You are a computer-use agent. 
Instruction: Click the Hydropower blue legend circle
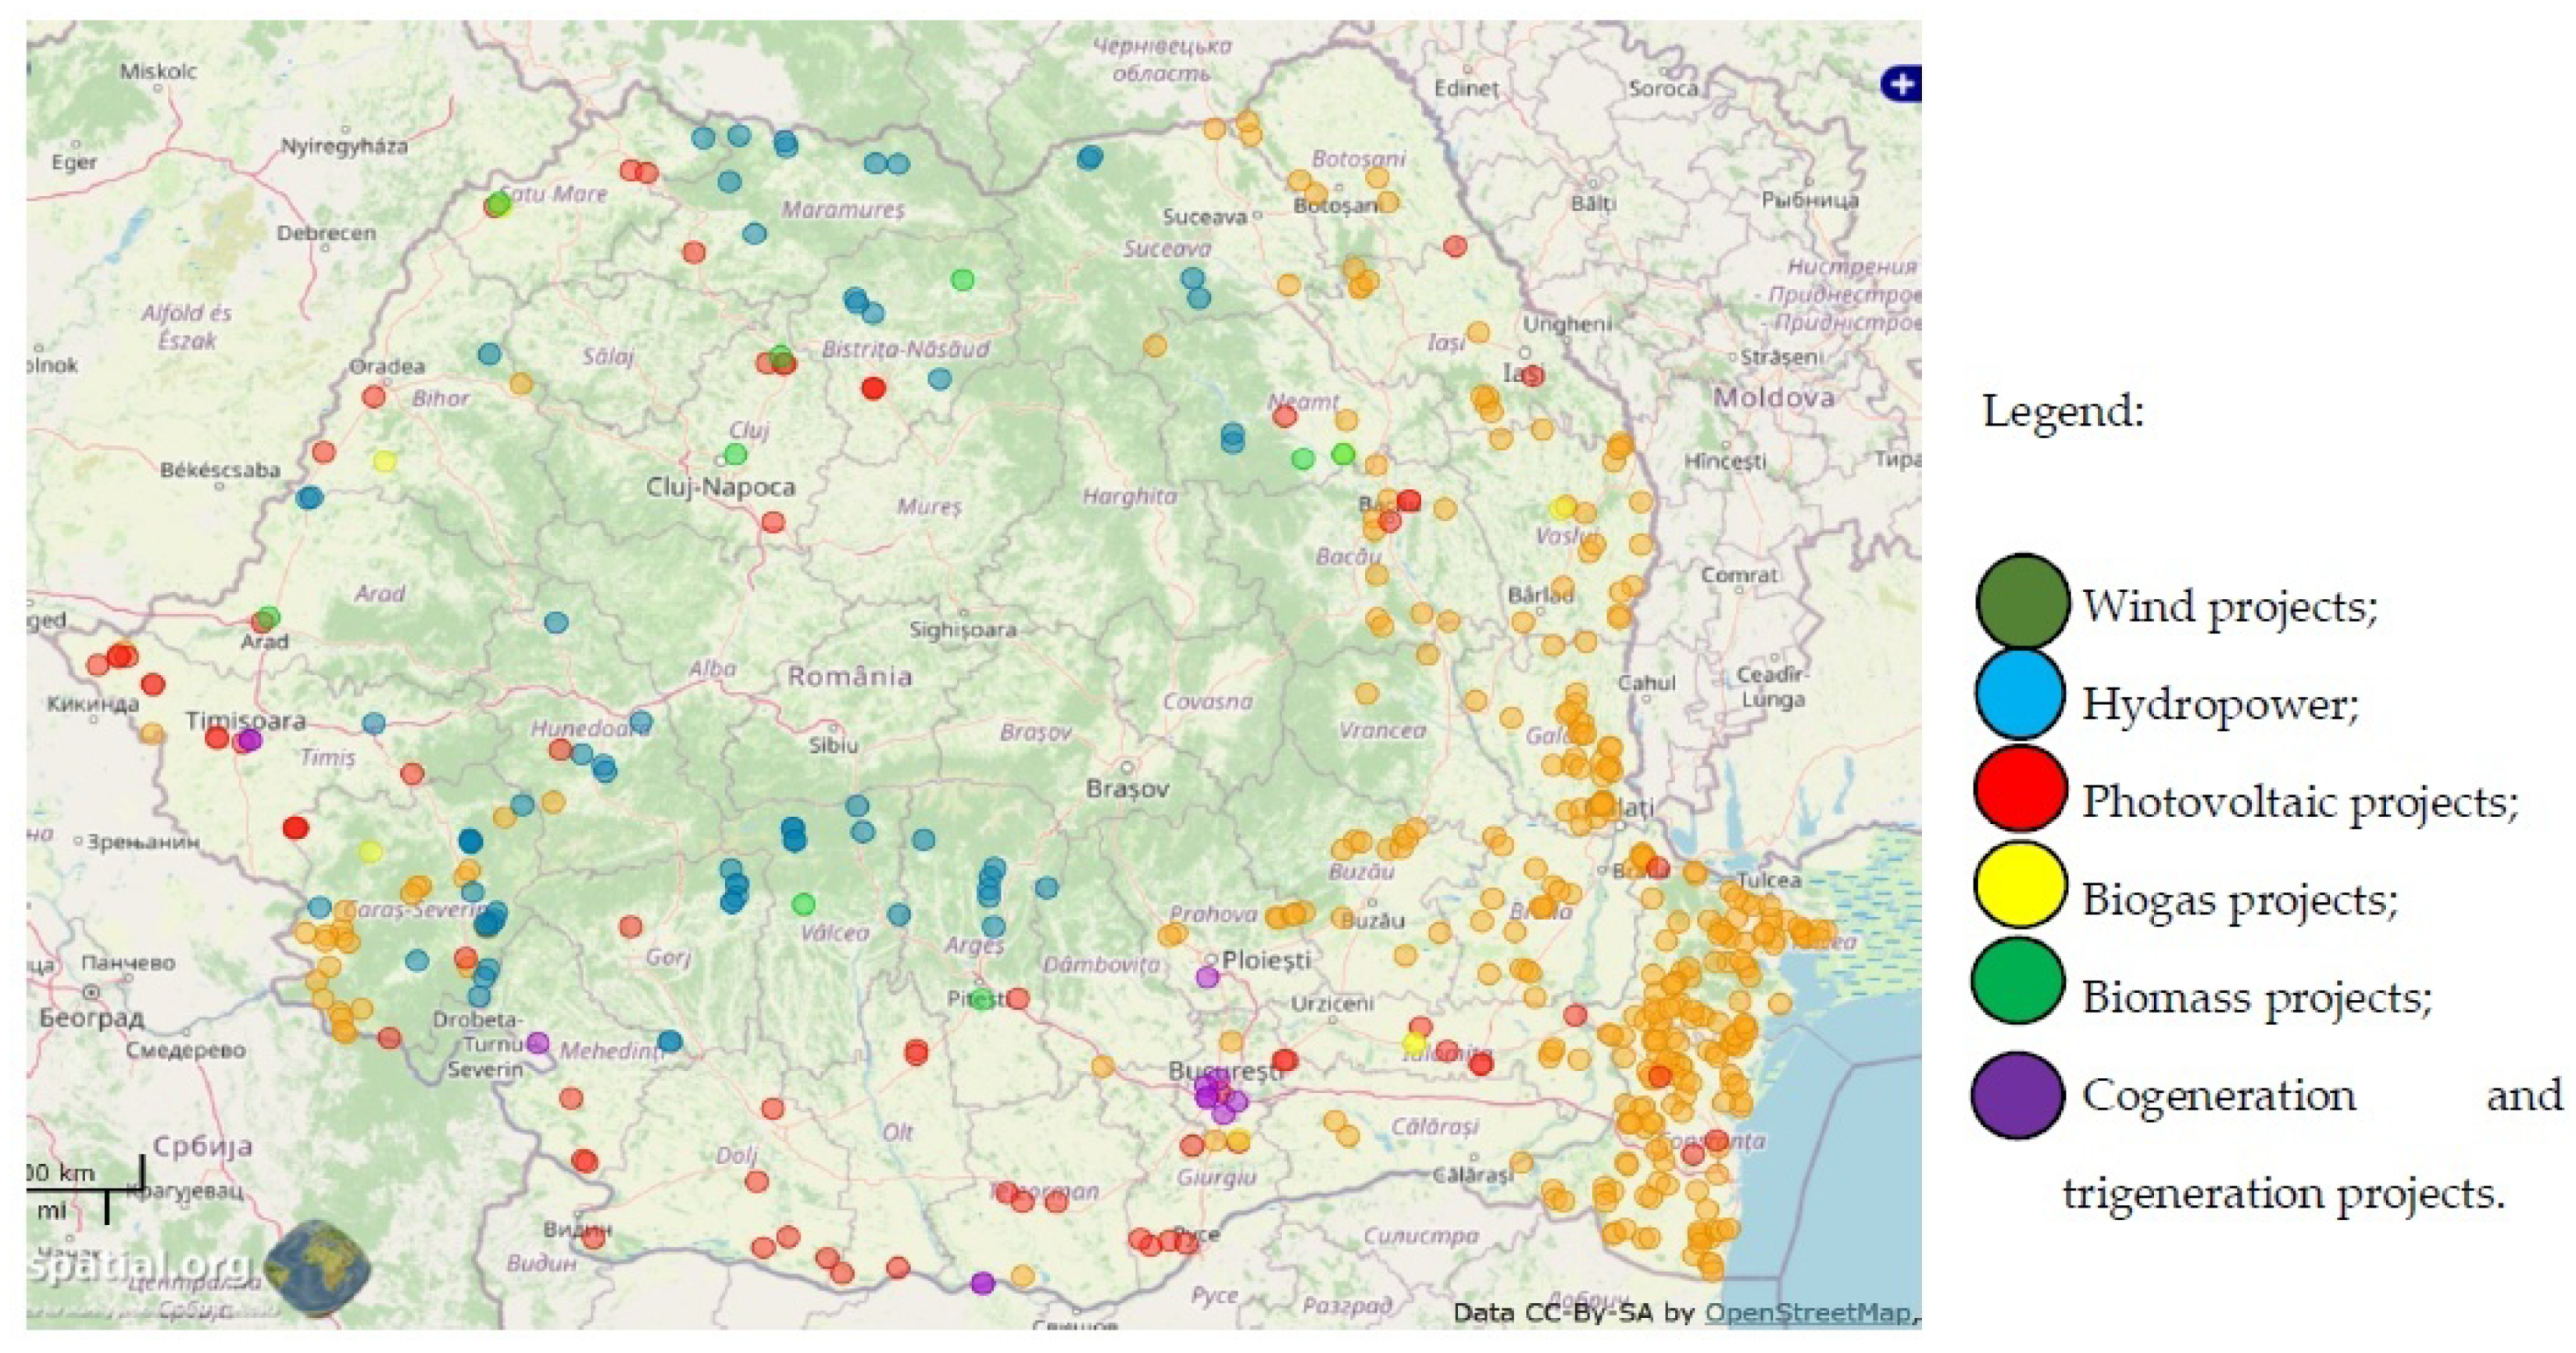tap(2020, 695)
